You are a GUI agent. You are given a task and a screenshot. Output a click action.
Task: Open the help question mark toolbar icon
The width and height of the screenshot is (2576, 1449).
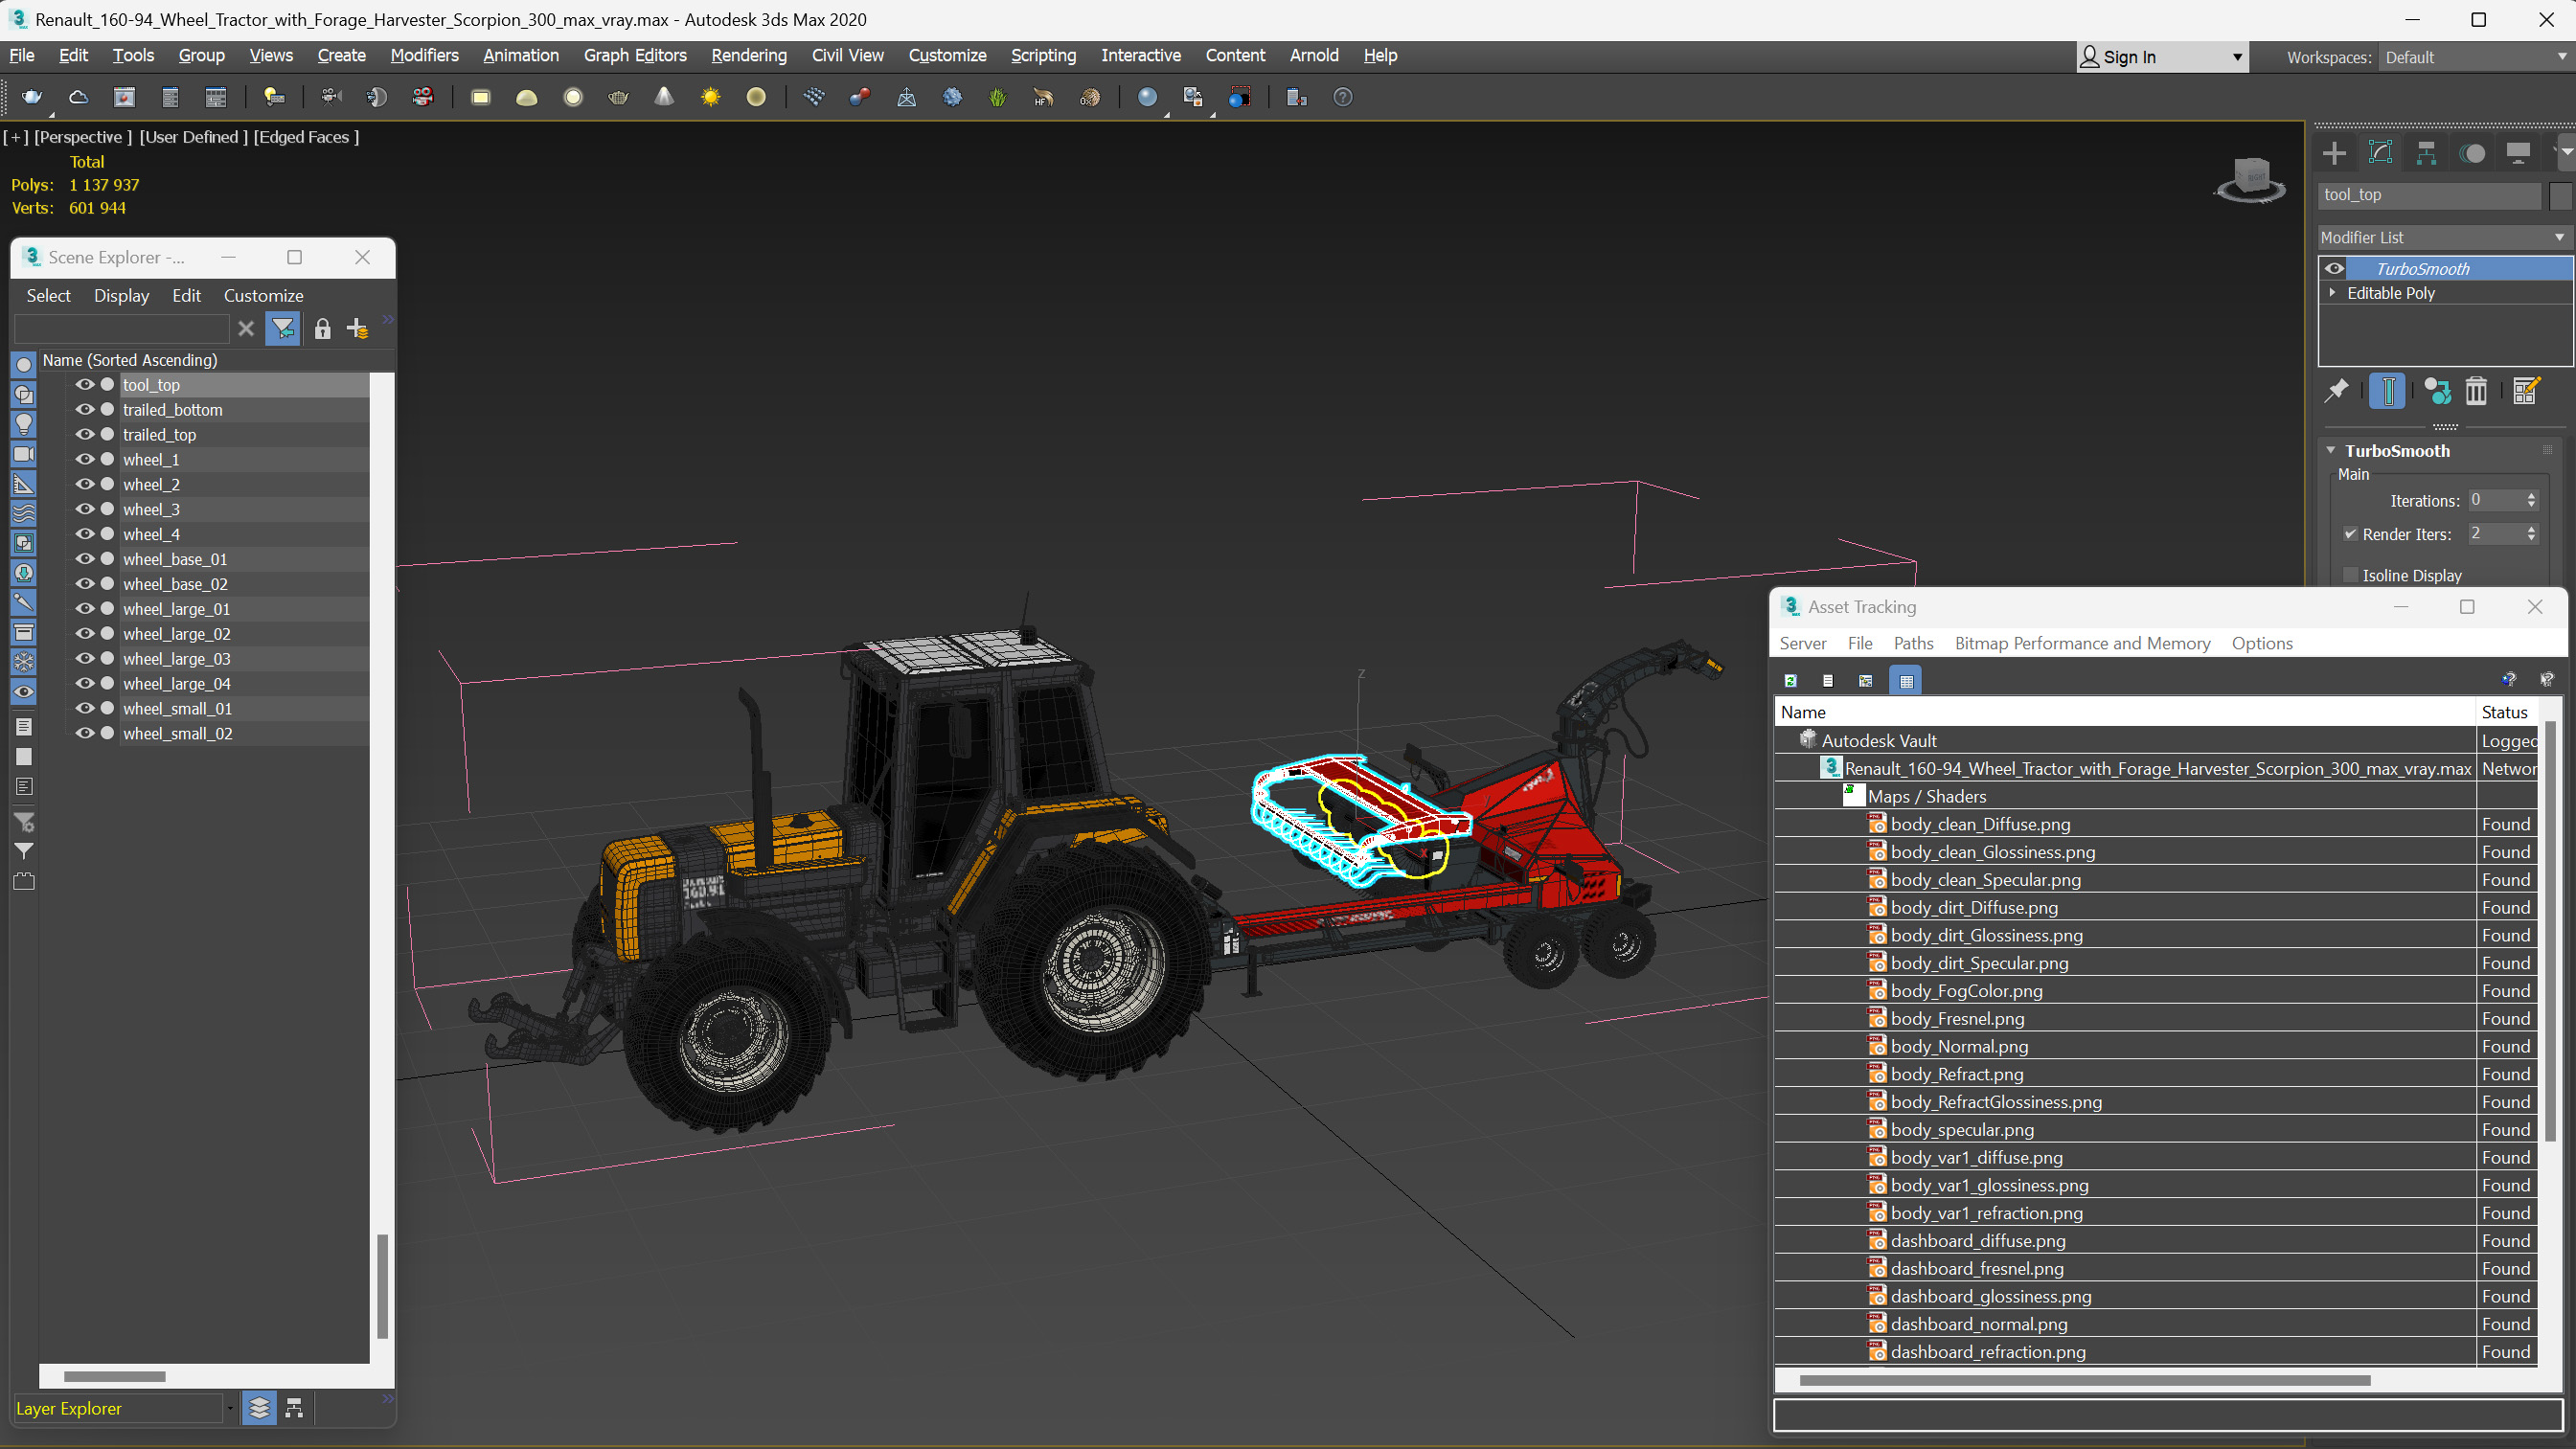click(x=1343, y=97)
